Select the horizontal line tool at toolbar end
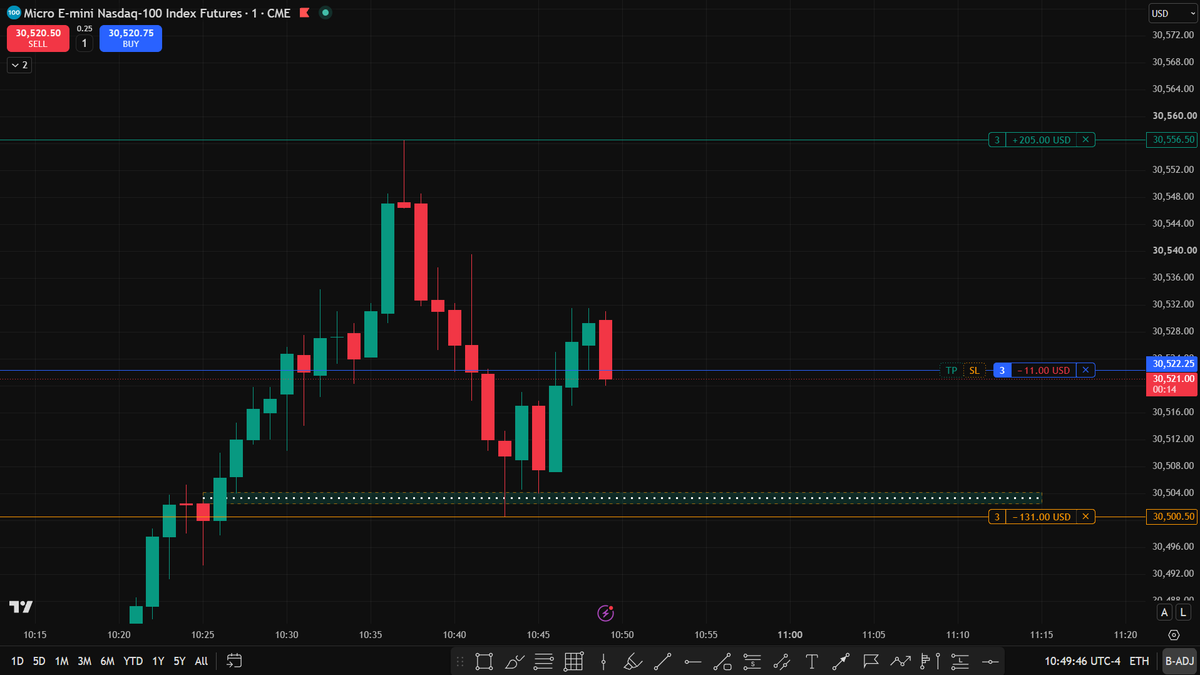 990,661
